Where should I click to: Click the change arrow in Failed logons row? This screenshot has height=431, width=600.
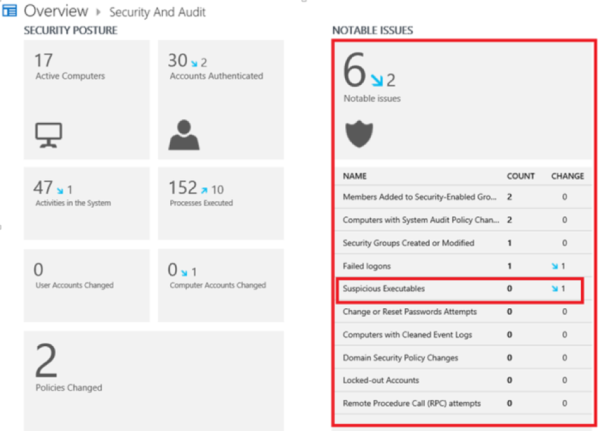pos(555,265)
